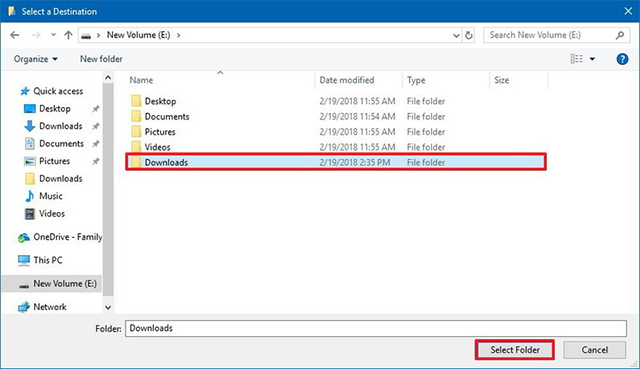Screen dimensions: 640x369
Task: Click the drive icon in address bar
Action: (86, 36)
